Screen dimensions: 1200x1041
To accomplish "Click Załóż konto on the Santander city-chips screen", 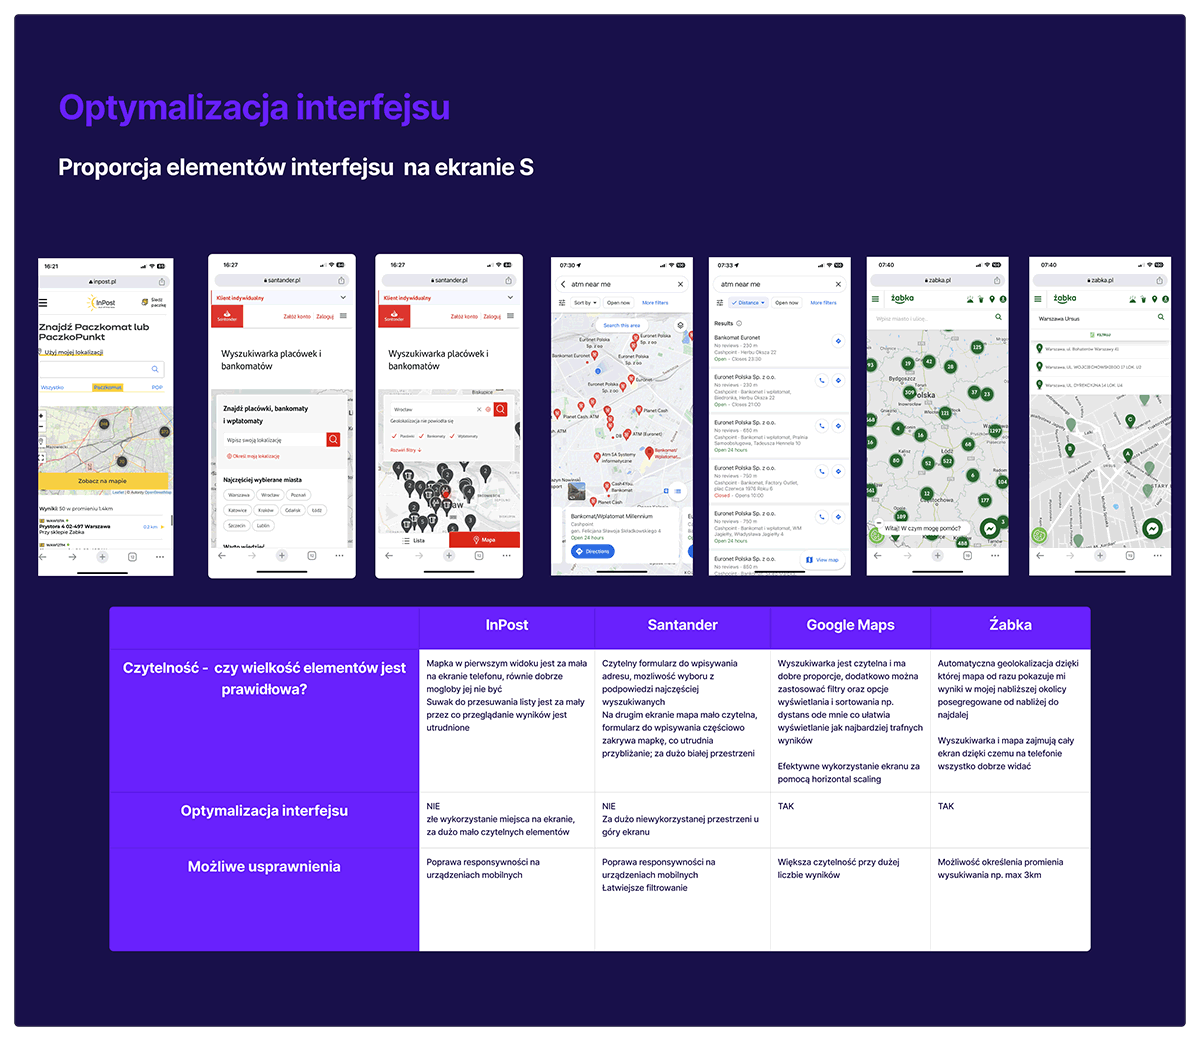I will [x=296, y=316].
